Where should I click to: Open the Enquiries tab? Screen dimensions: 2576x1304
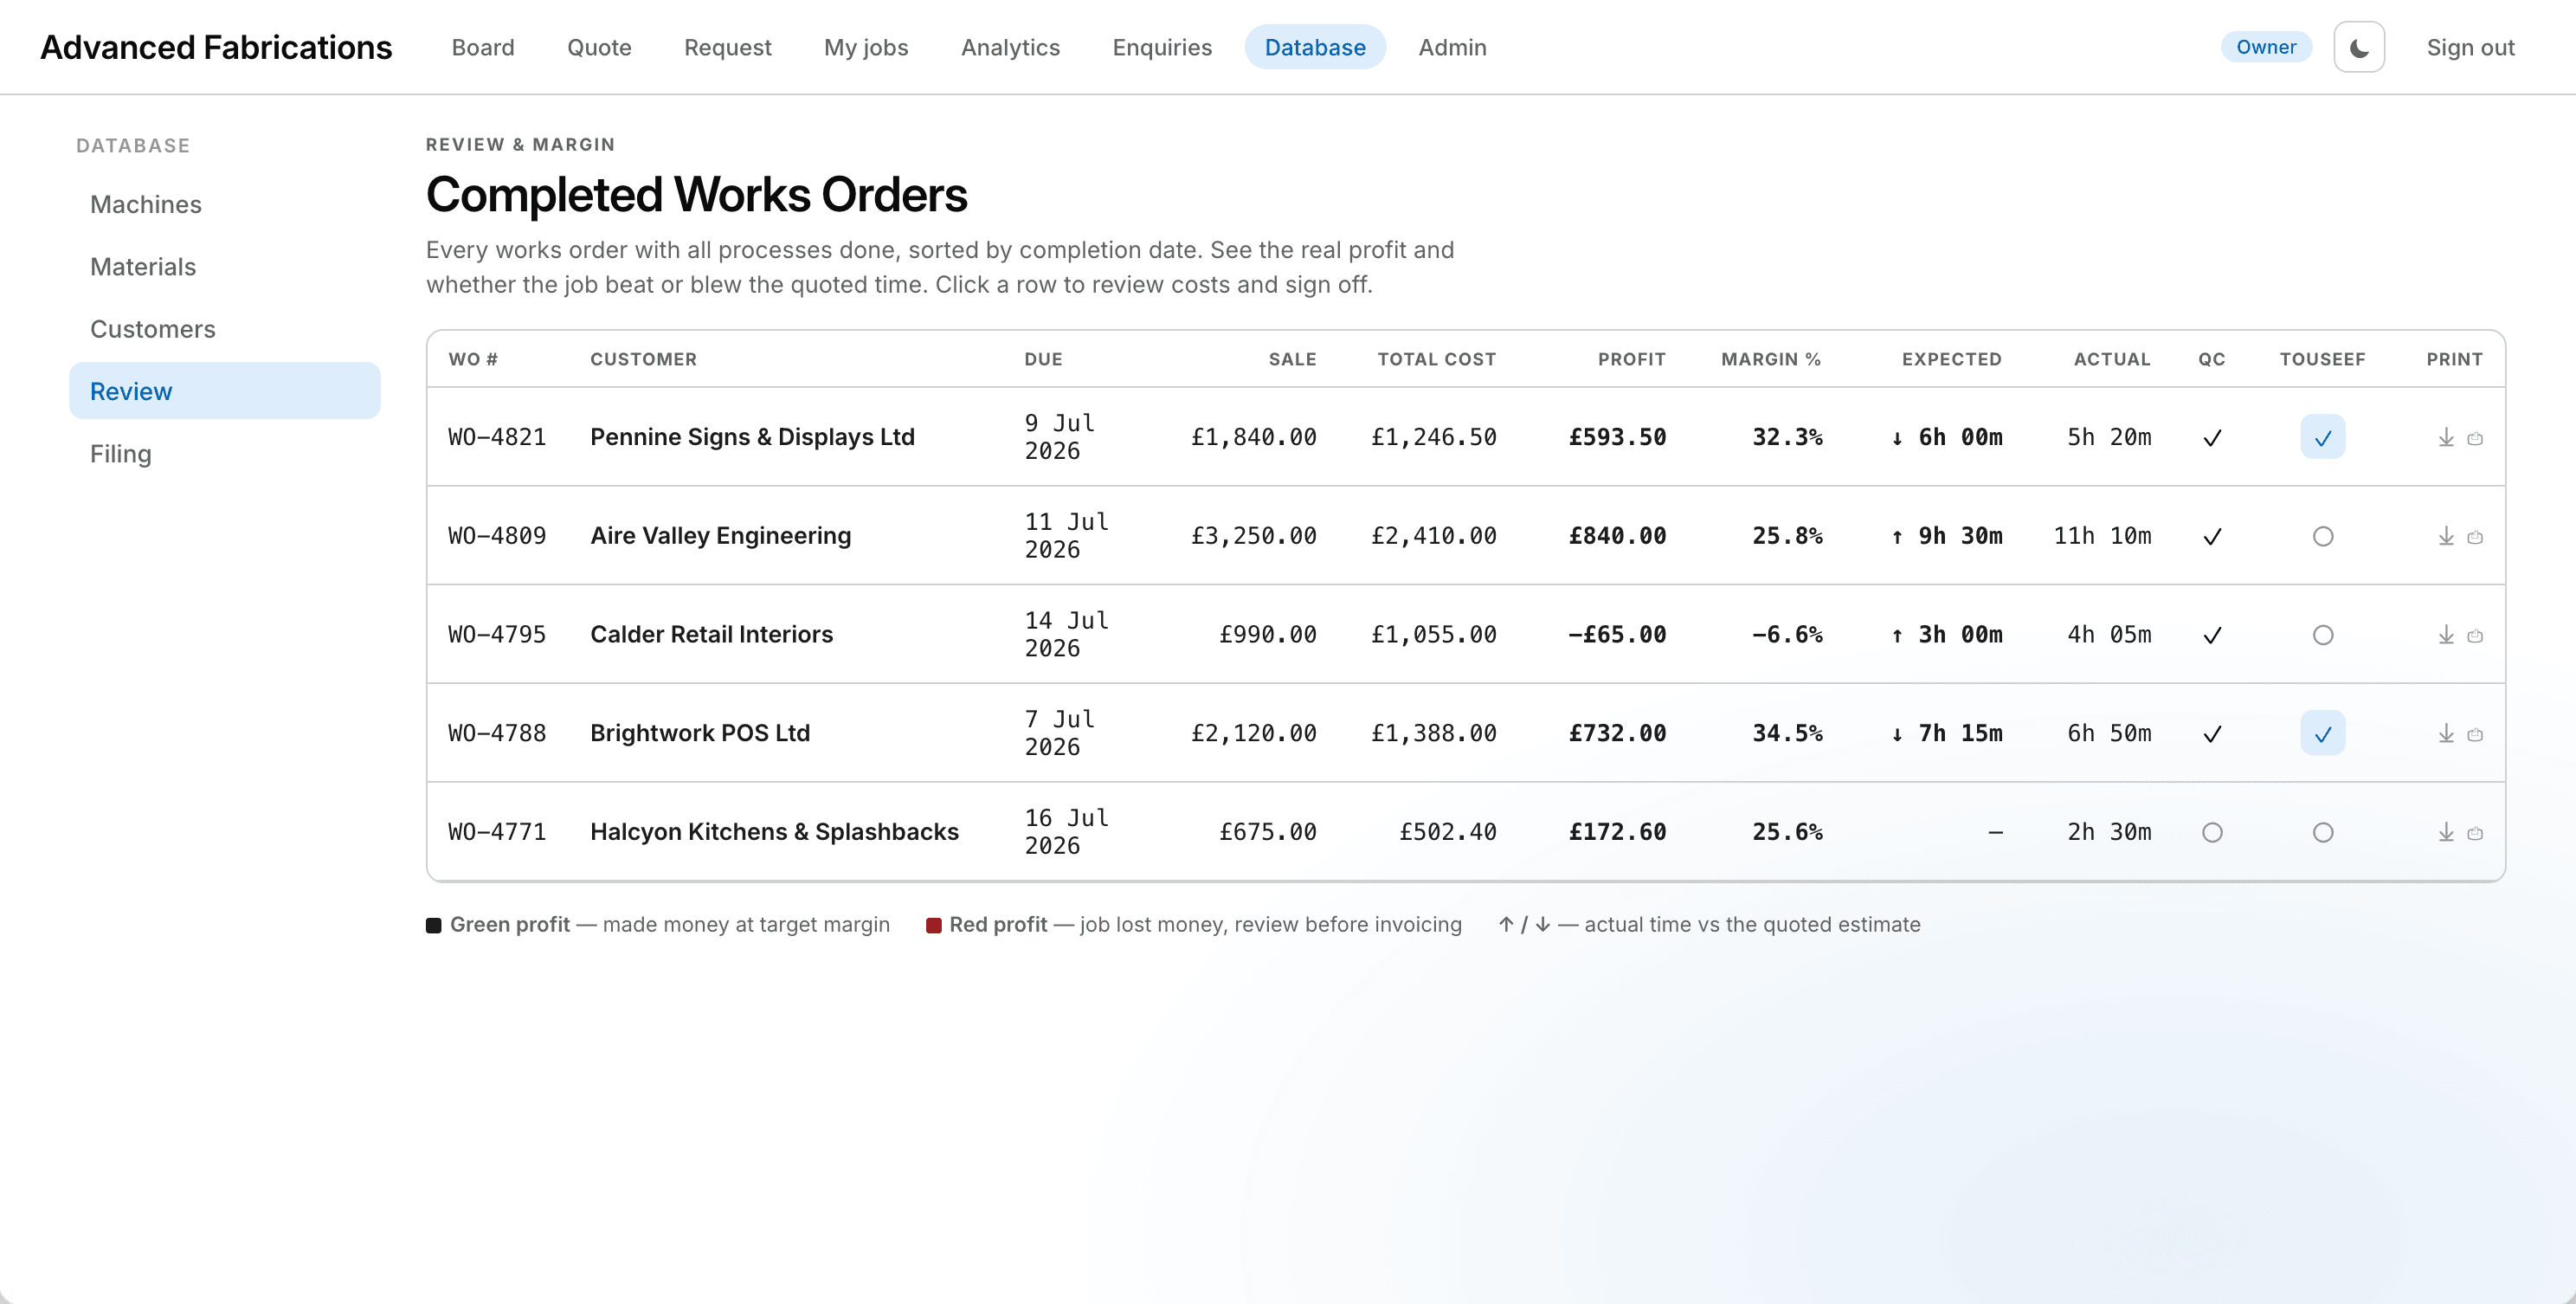(1162, 47)
